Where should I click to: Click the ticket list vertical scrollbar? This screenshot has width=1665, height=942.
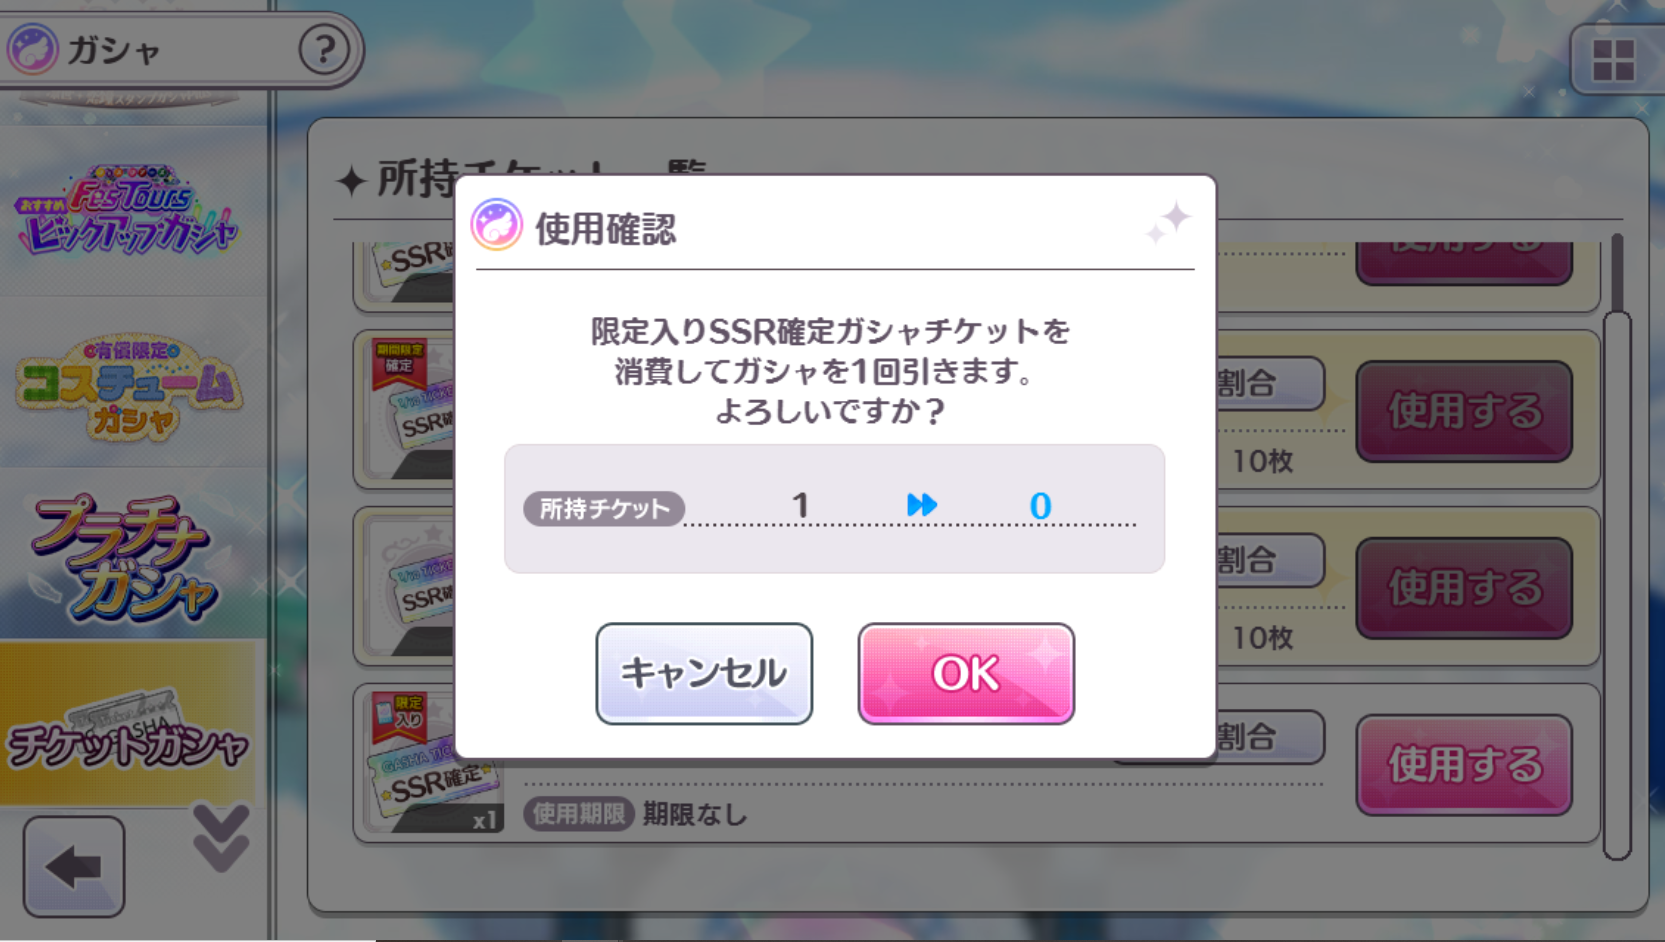point(1617,585)
